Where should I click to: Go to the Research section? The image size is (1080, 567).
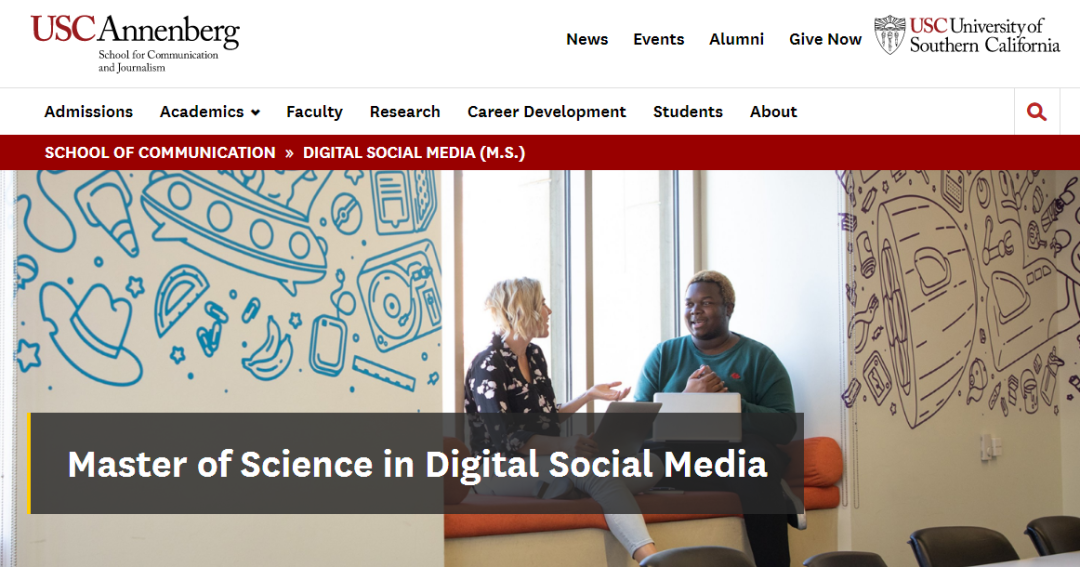tap(405, 112)
